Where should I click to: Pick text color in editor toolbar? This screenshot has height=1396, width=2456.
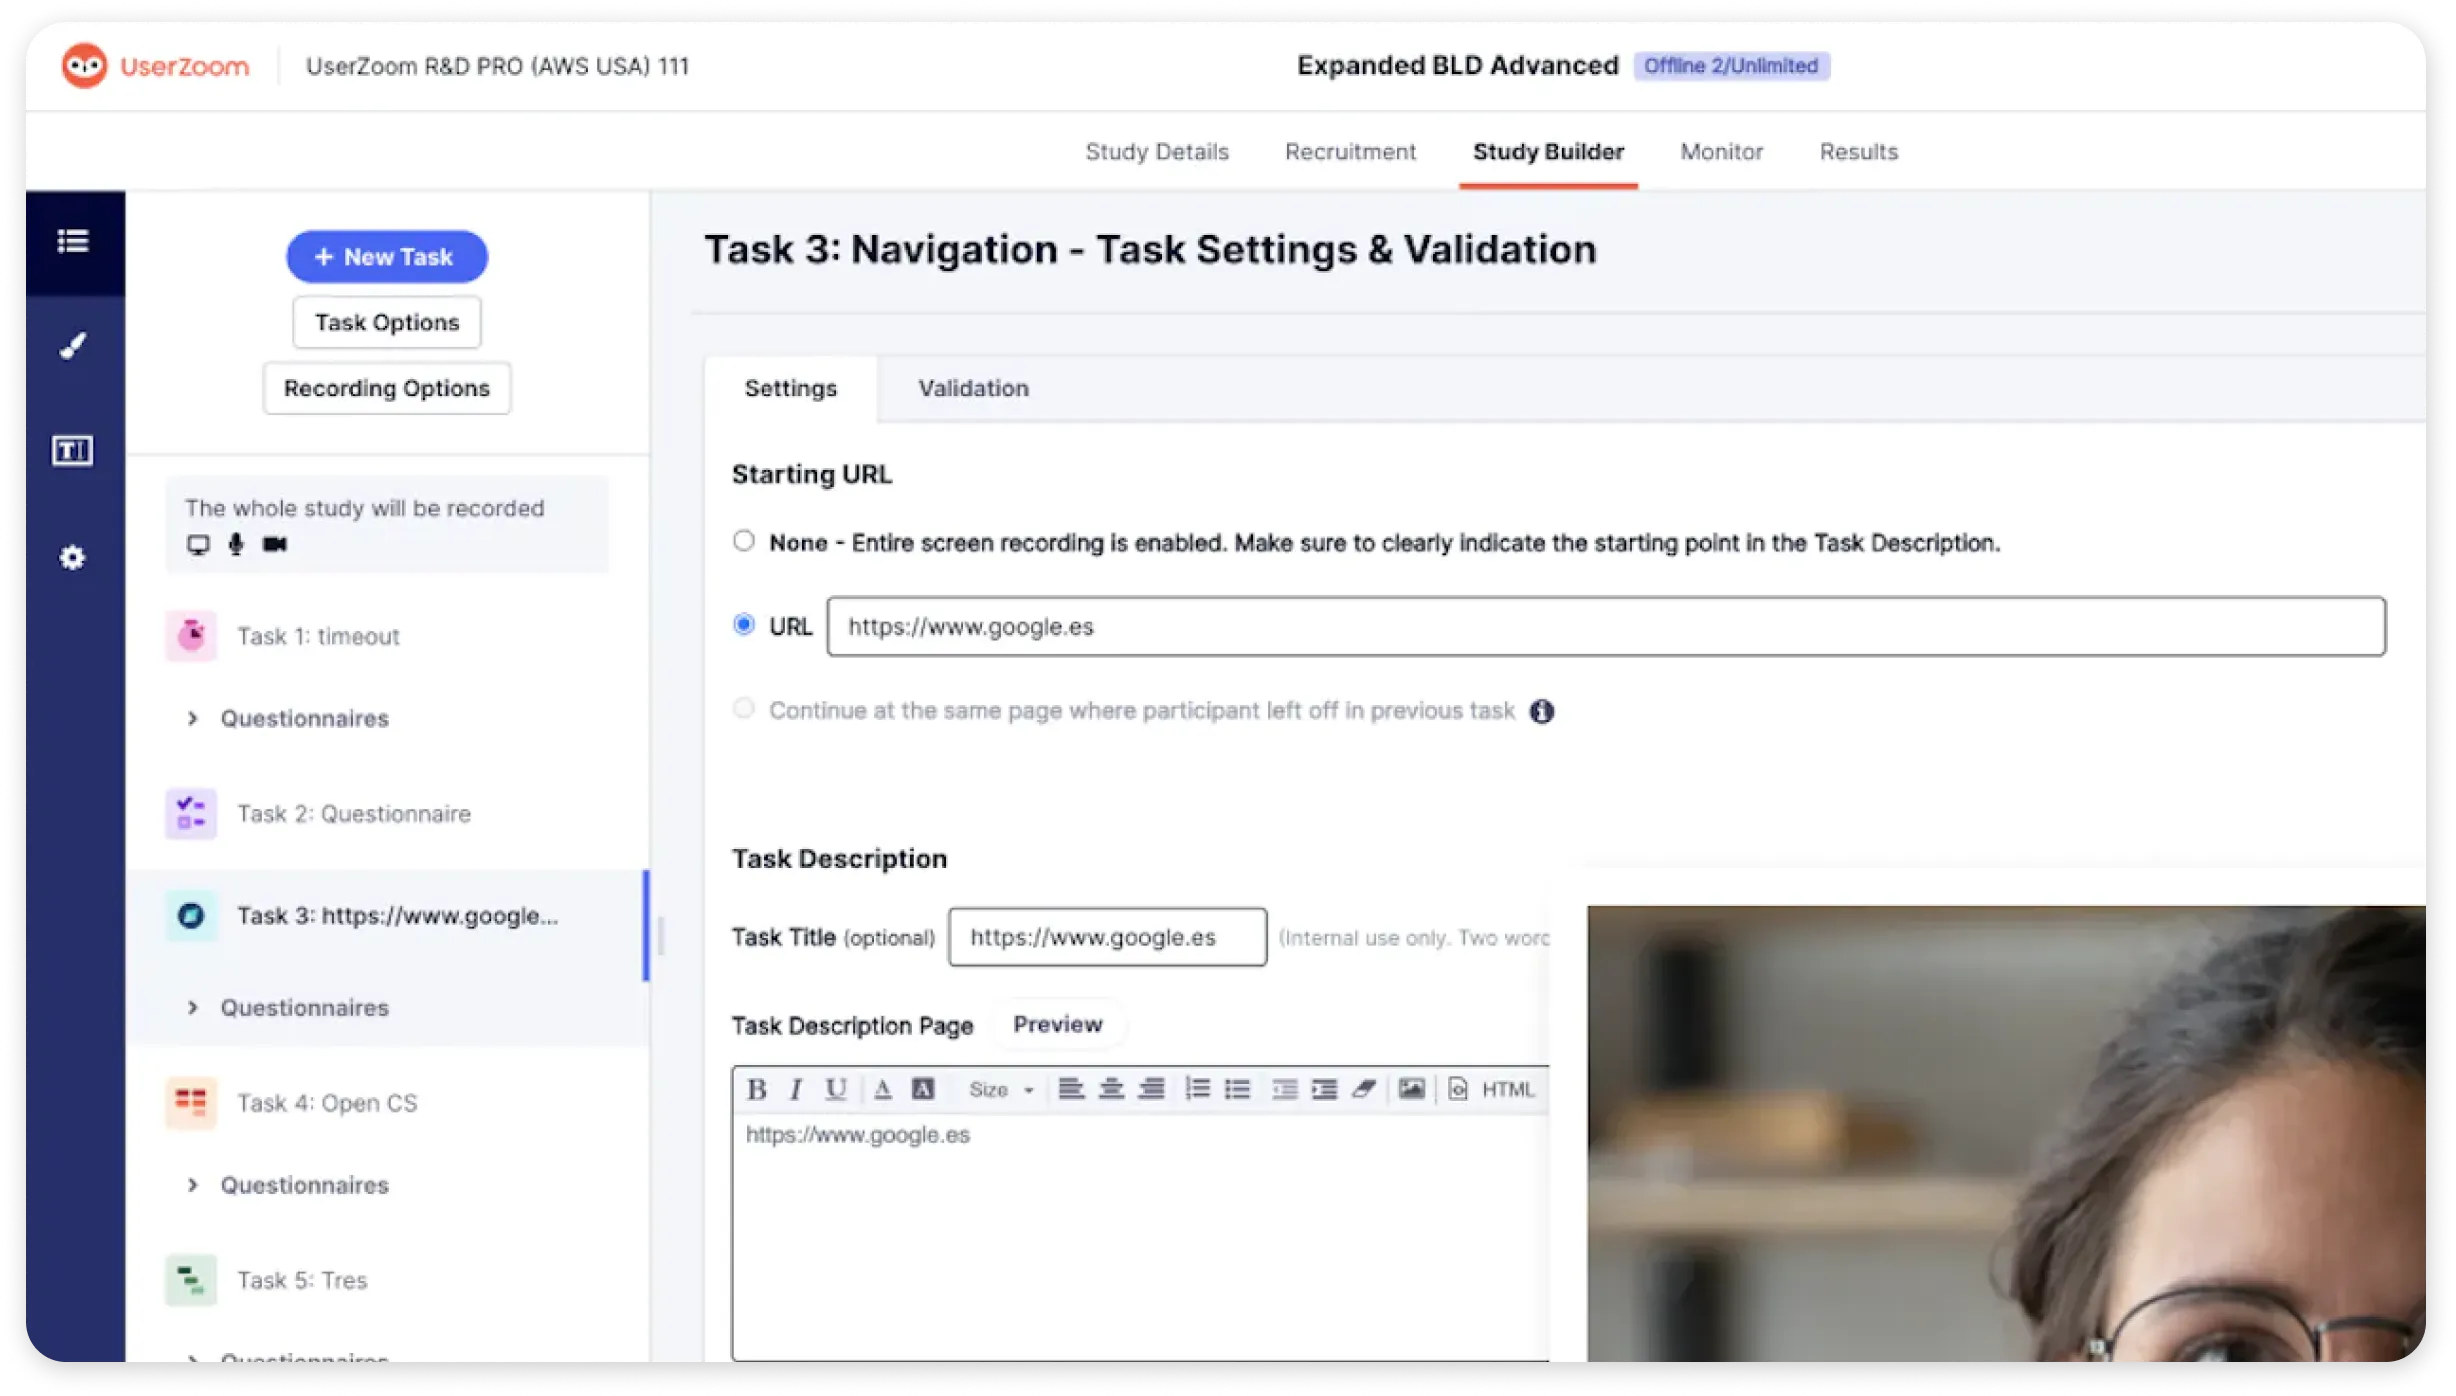(x=882, y=1089)
